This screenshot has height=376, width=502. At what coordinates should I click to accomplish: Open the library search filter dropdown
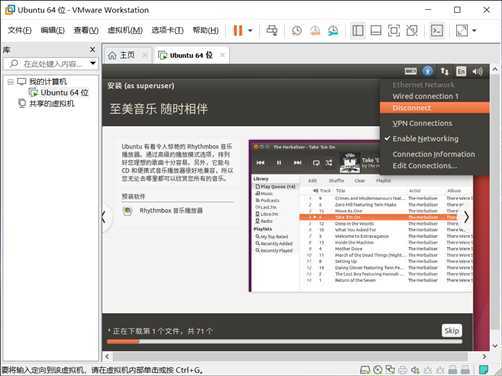tap(93, 63)
